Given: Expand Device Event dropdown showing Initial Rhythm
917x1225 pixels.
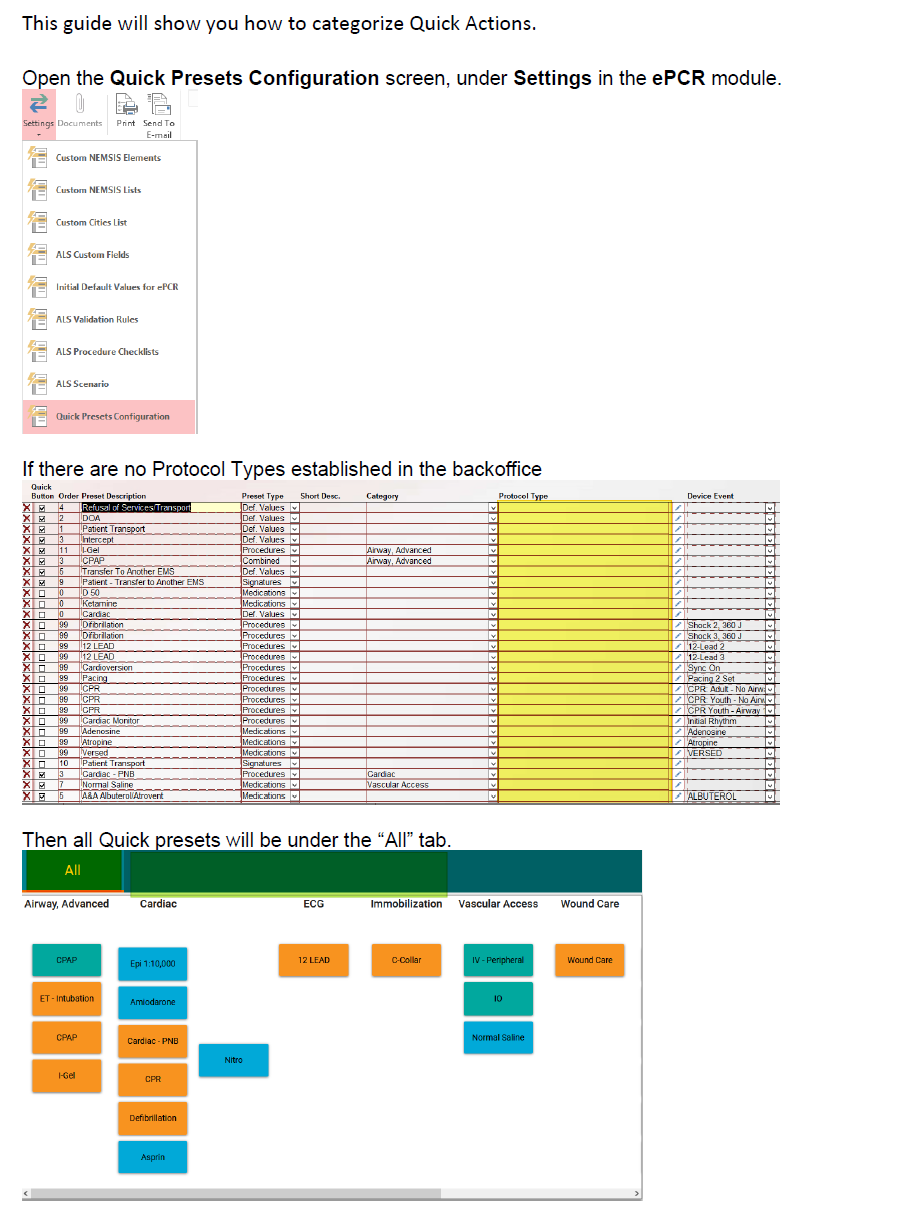Looking at the screenshot, I should coord(770,721).
